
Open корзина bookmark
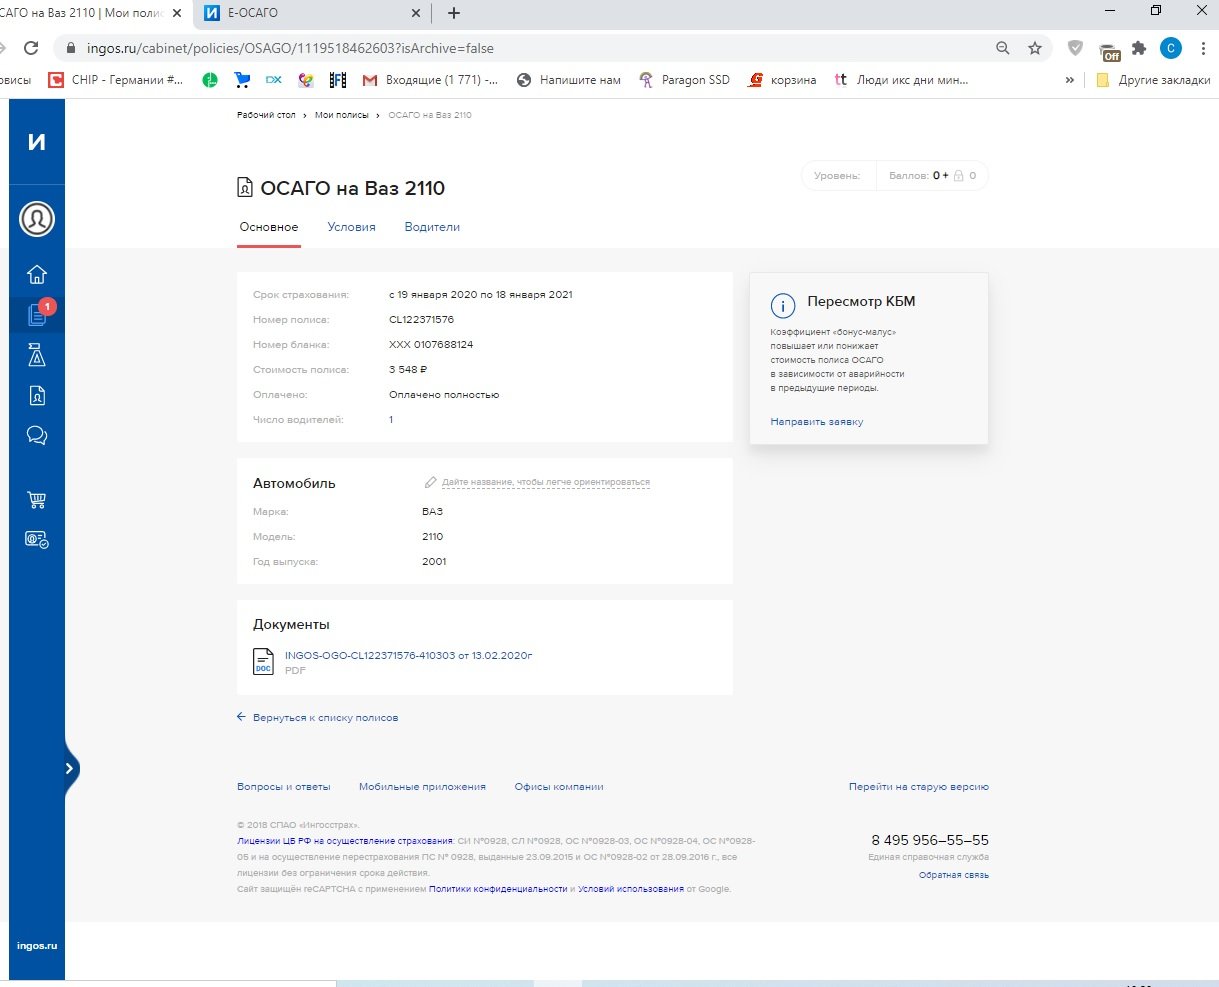tap(782, 80)
